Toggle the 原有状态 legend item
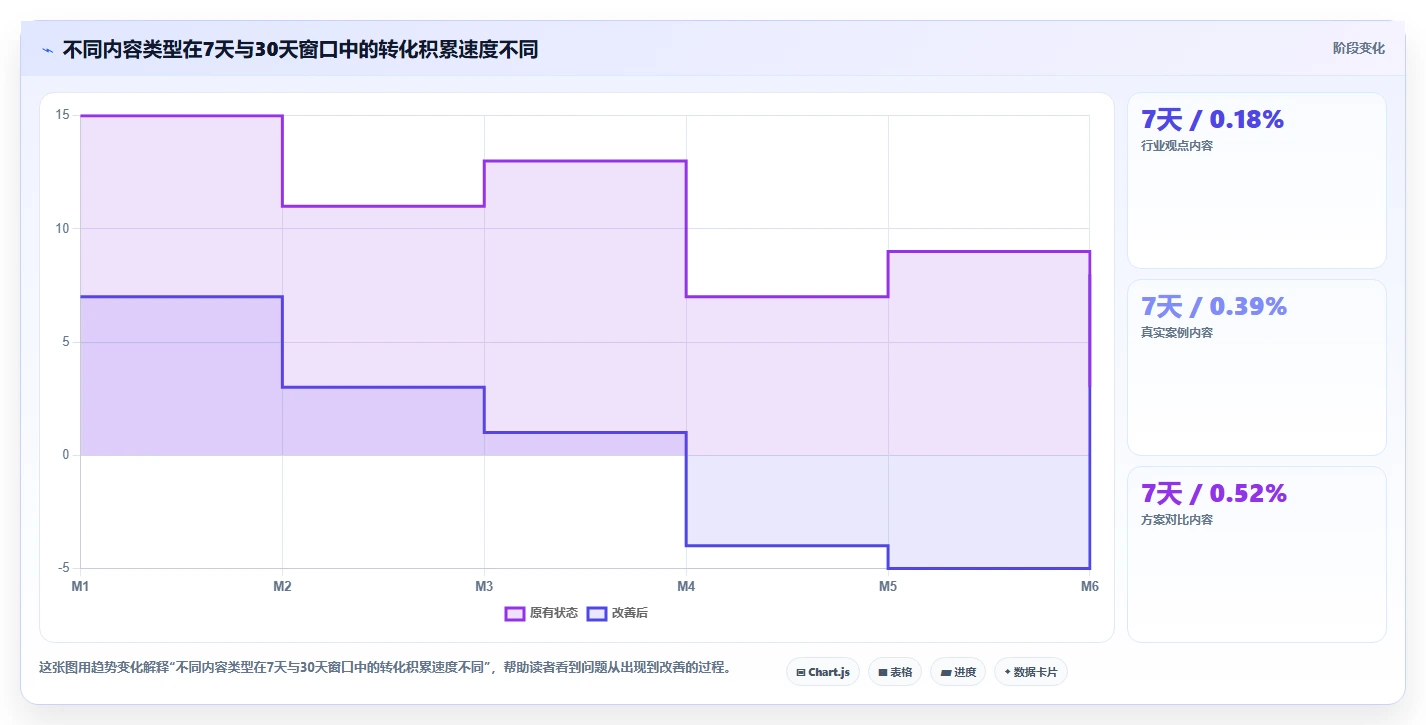This screenshot has height=725, width=1426. [541, 613]
